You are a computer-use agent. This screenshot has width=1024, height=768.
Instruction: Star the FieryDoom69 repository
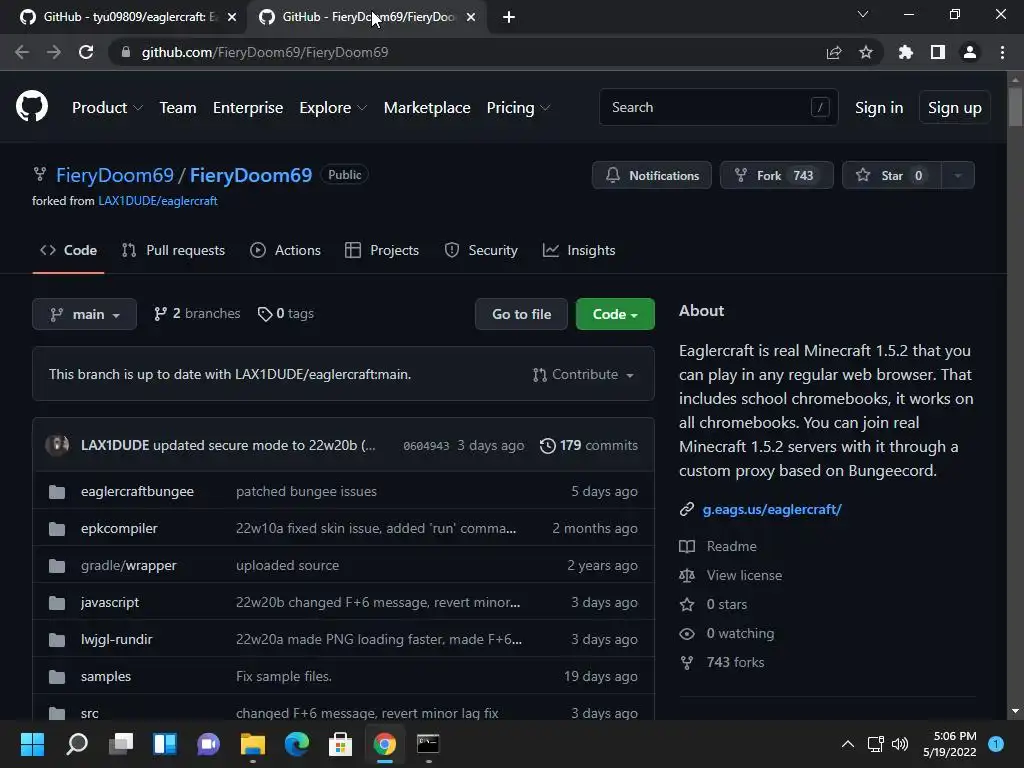891,175
